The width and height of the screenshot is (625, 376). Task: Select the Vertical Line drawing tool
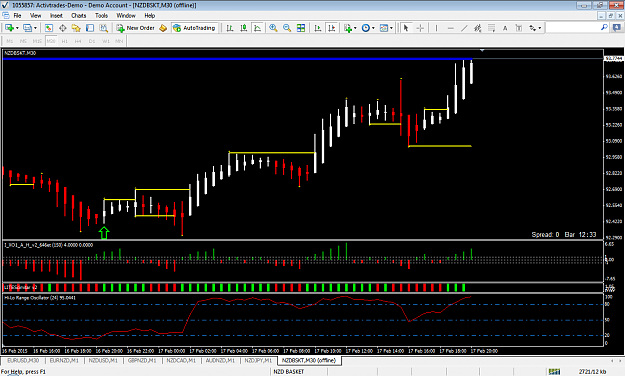tap(436, 28)
